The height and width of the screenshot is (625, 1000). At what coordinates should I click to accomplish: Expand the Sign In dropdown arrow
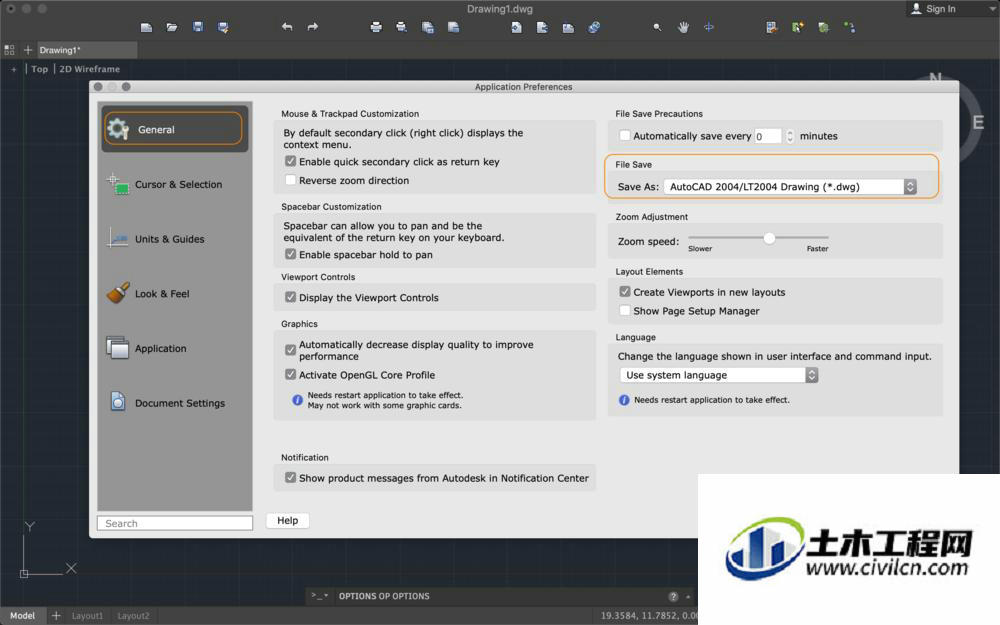point(994,8)
